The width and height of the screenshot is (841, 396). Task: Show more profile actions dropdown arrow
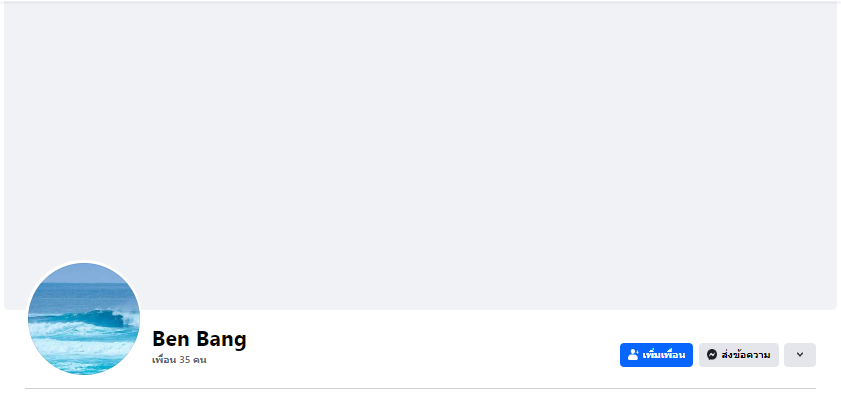800,355
